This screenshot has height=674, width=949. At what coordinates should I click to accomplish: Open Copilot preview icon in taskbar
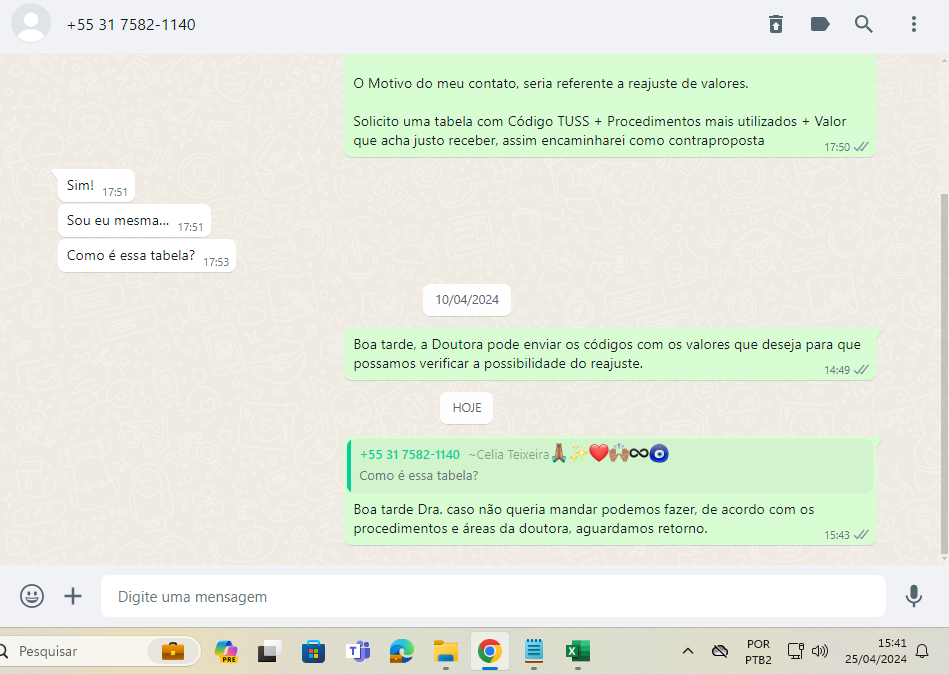[x=226, y=651]
